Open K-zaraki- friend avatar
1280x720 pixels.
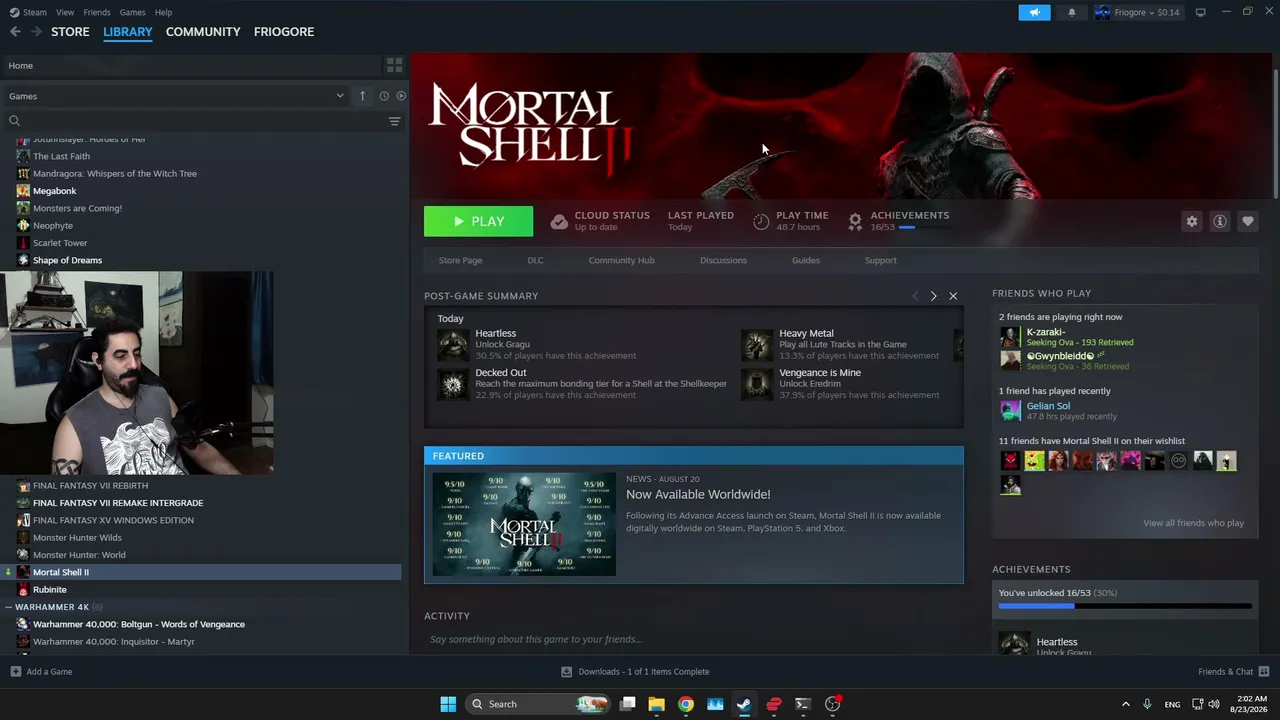point(1010,336)
